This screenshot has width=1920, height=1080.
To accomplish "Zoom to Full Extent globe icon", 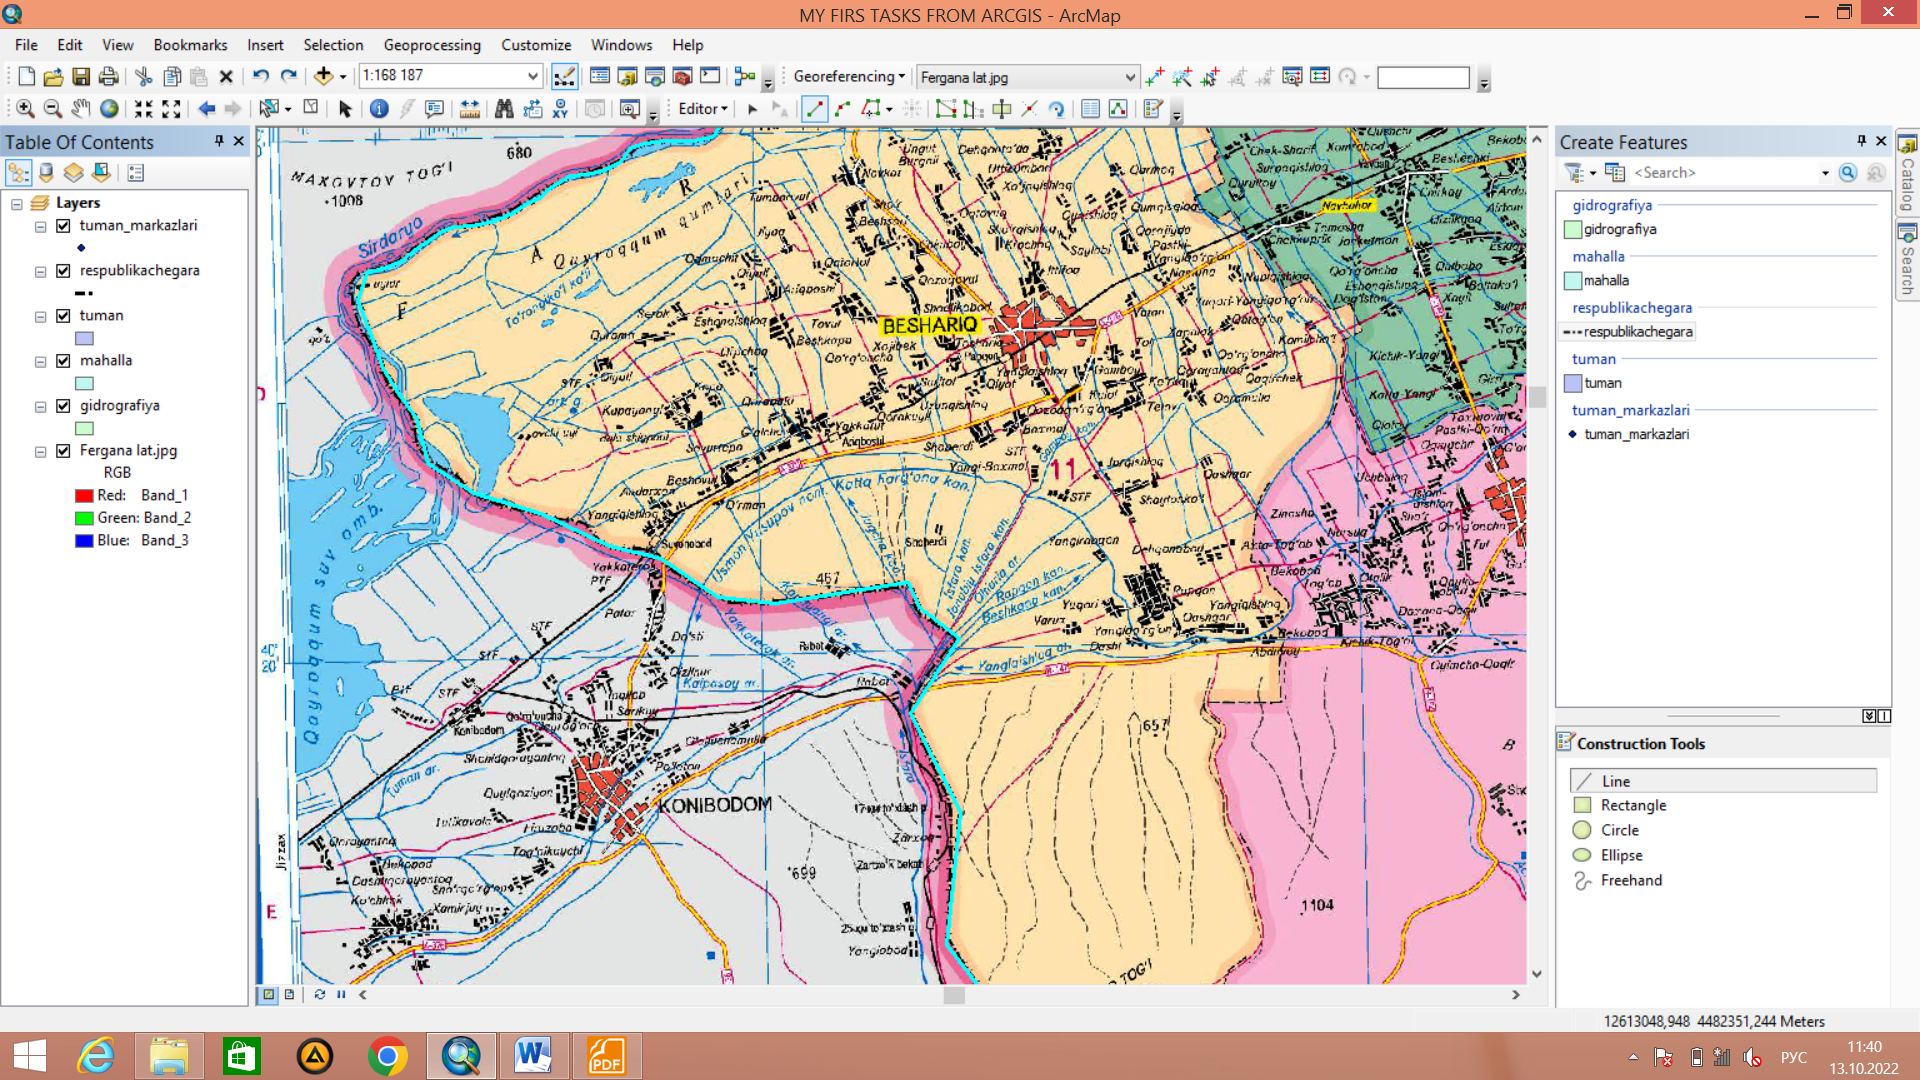I will click(109, 109).
